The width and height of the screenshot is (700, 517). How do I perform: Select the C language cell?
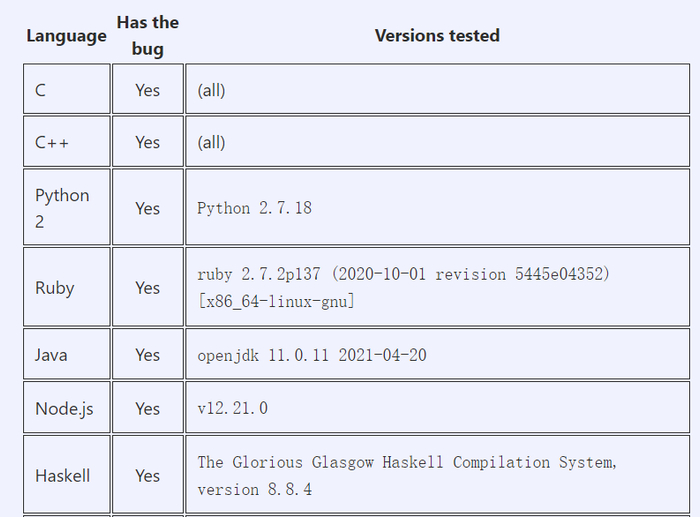click(66, 90)
